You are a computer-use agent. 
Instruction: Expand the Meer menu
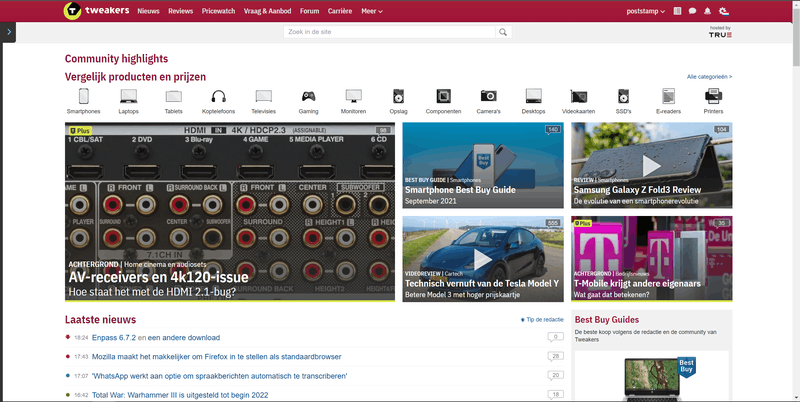[371, 11]
